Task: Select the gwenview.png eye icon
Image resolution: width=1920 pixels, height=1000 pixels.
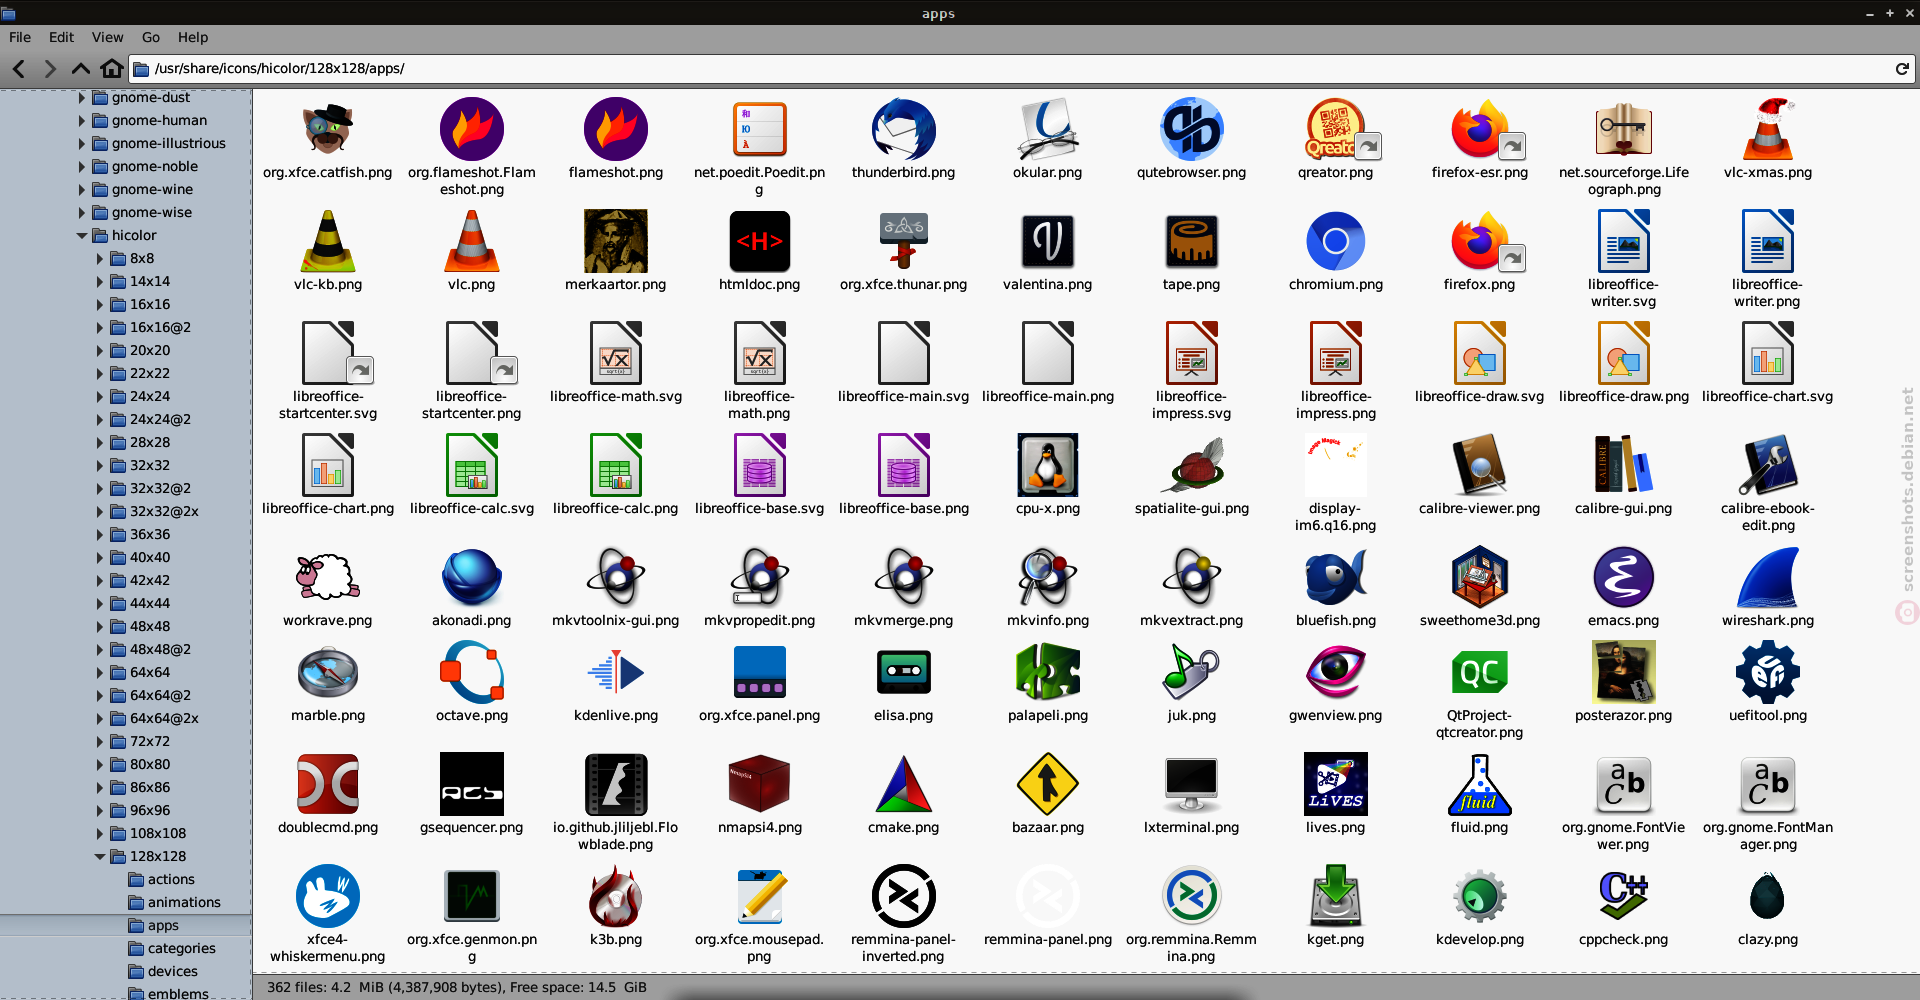Action: [1335, 673]
